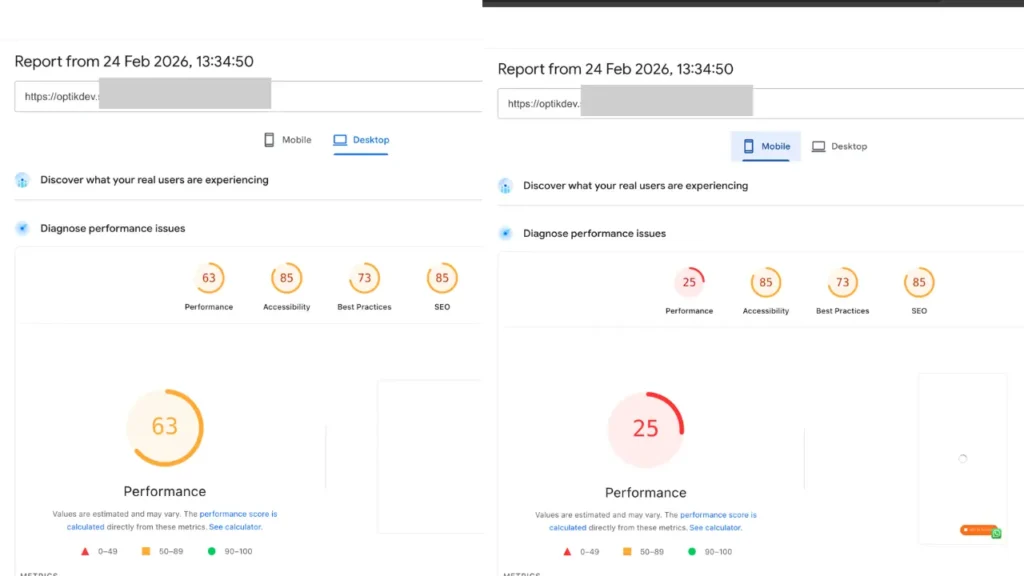Click the diagnose performance issues icon in left report
This screenshot has width=1024, height=576.
(x=22, y=228)
